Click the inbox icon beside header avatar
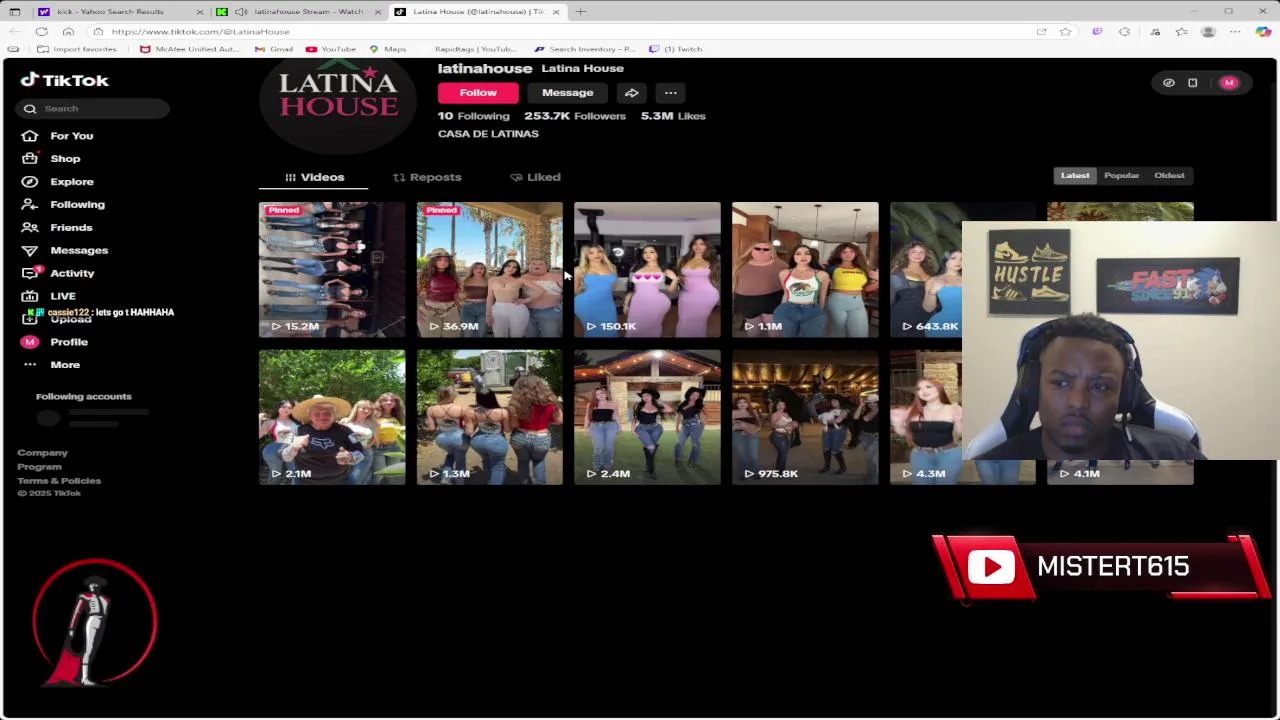Screen dimensions: 1280x720 (1192, 83)
